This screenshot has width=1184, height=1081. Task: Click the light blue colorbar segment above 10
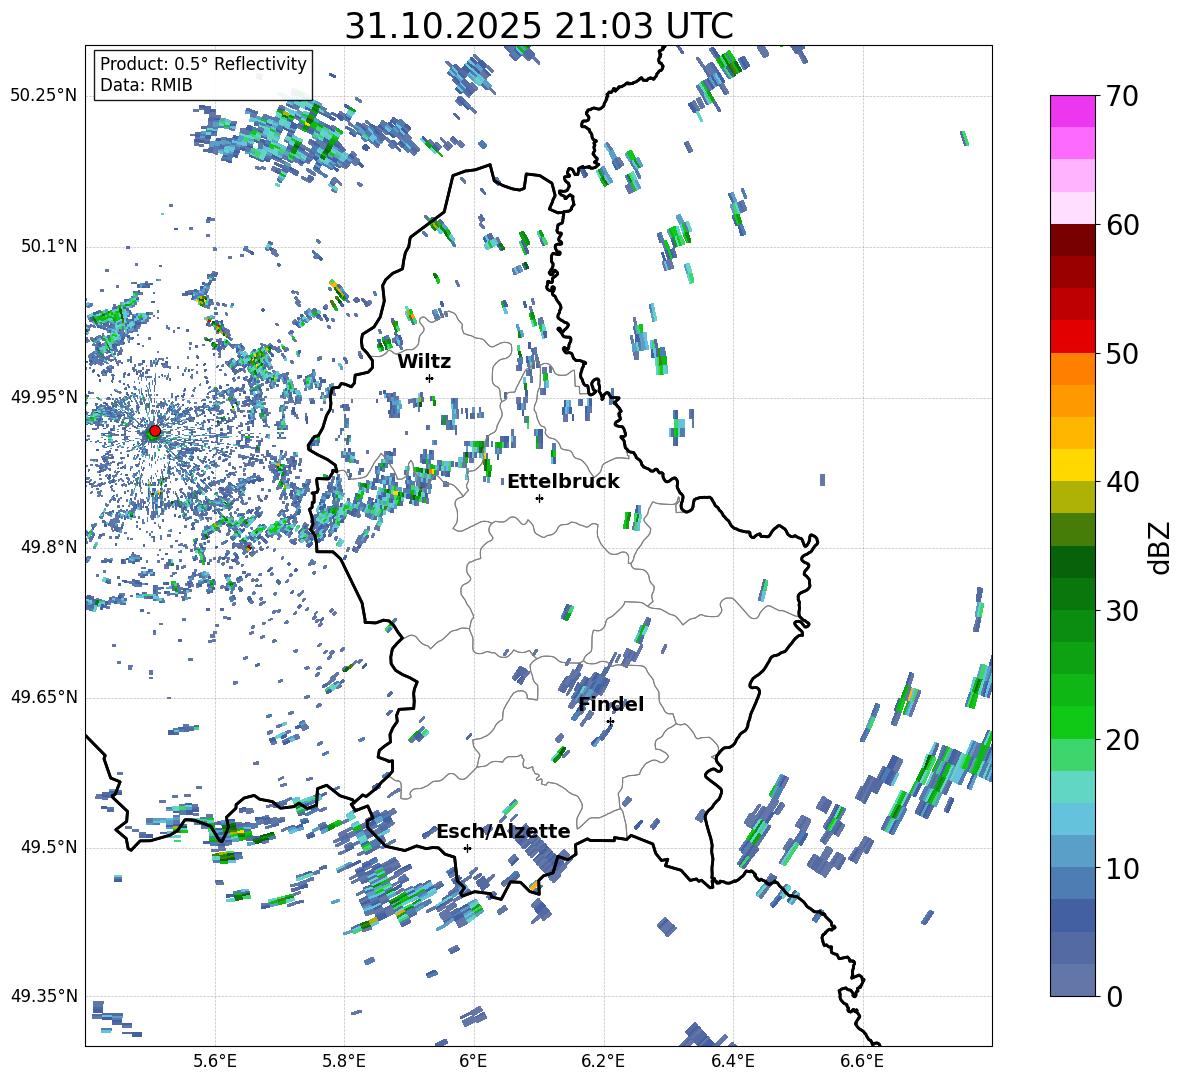click(1073, 819)
